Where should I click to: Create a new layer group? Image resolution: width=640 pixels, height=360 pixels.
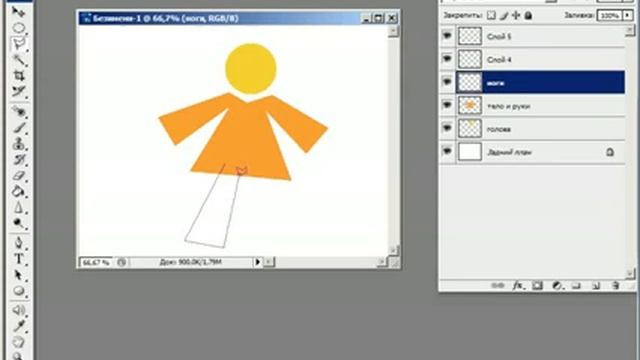point(576,285)
